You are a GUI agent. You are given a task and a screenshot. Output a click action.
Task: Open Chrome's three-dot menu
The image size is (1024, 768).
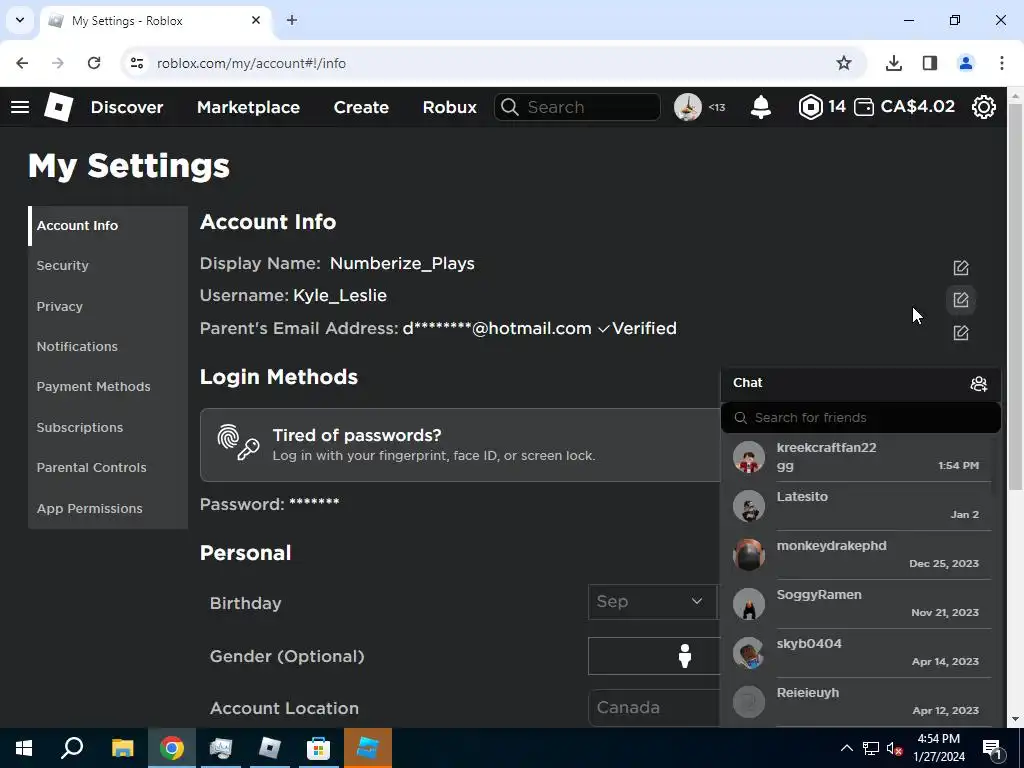coord(1001,63)
